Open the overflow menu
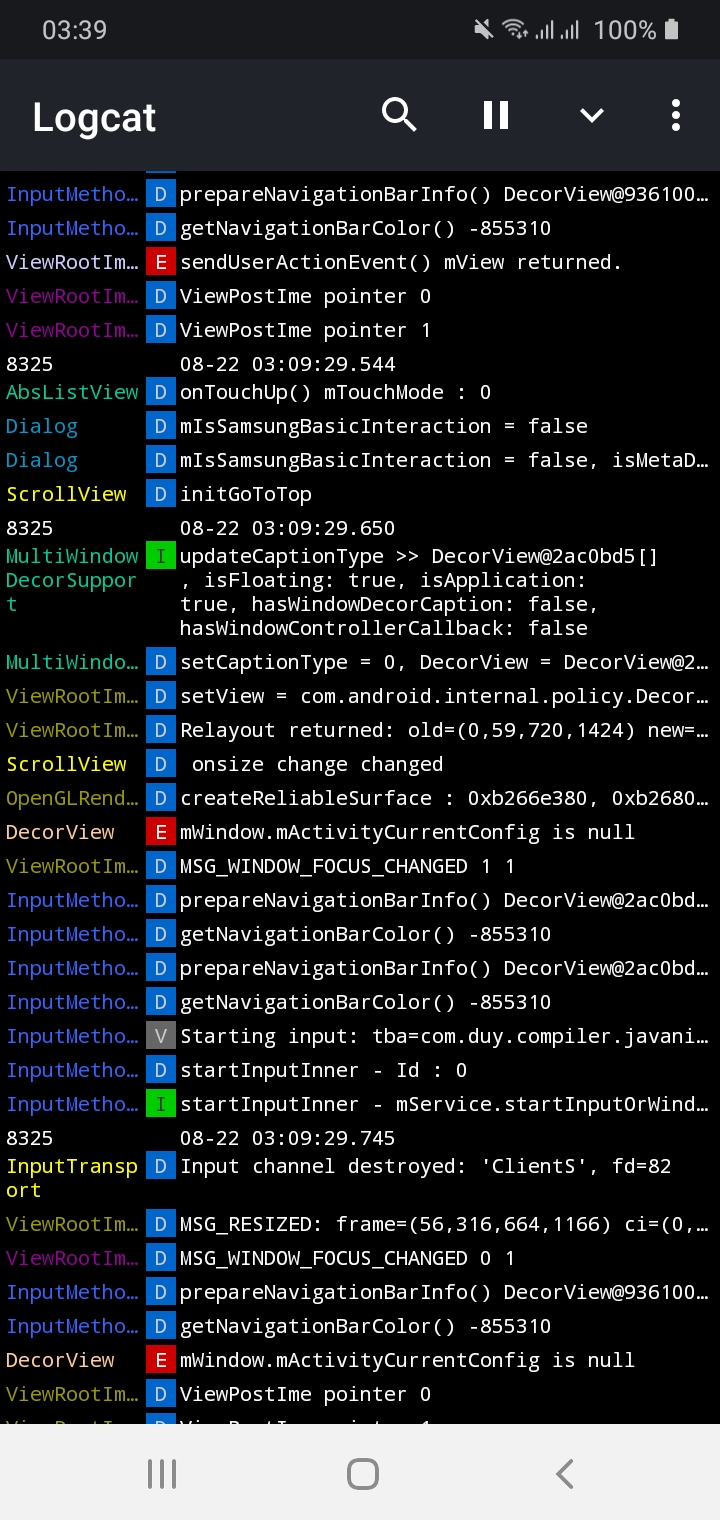720x1520 pixels. pos(675,115)
